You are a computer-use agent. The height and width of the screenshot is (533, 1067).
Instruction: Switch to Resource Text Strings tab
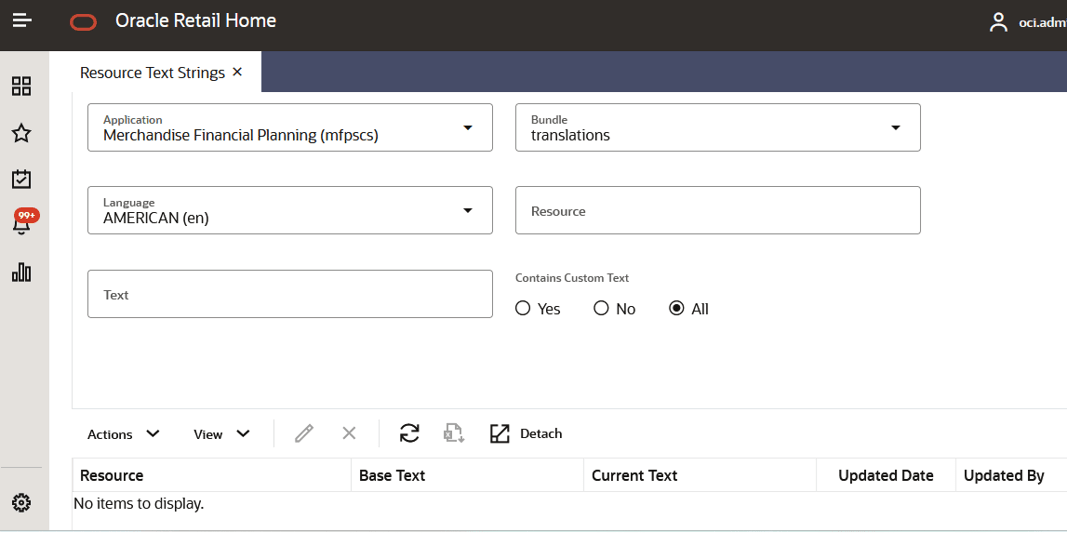coord(152,73)
